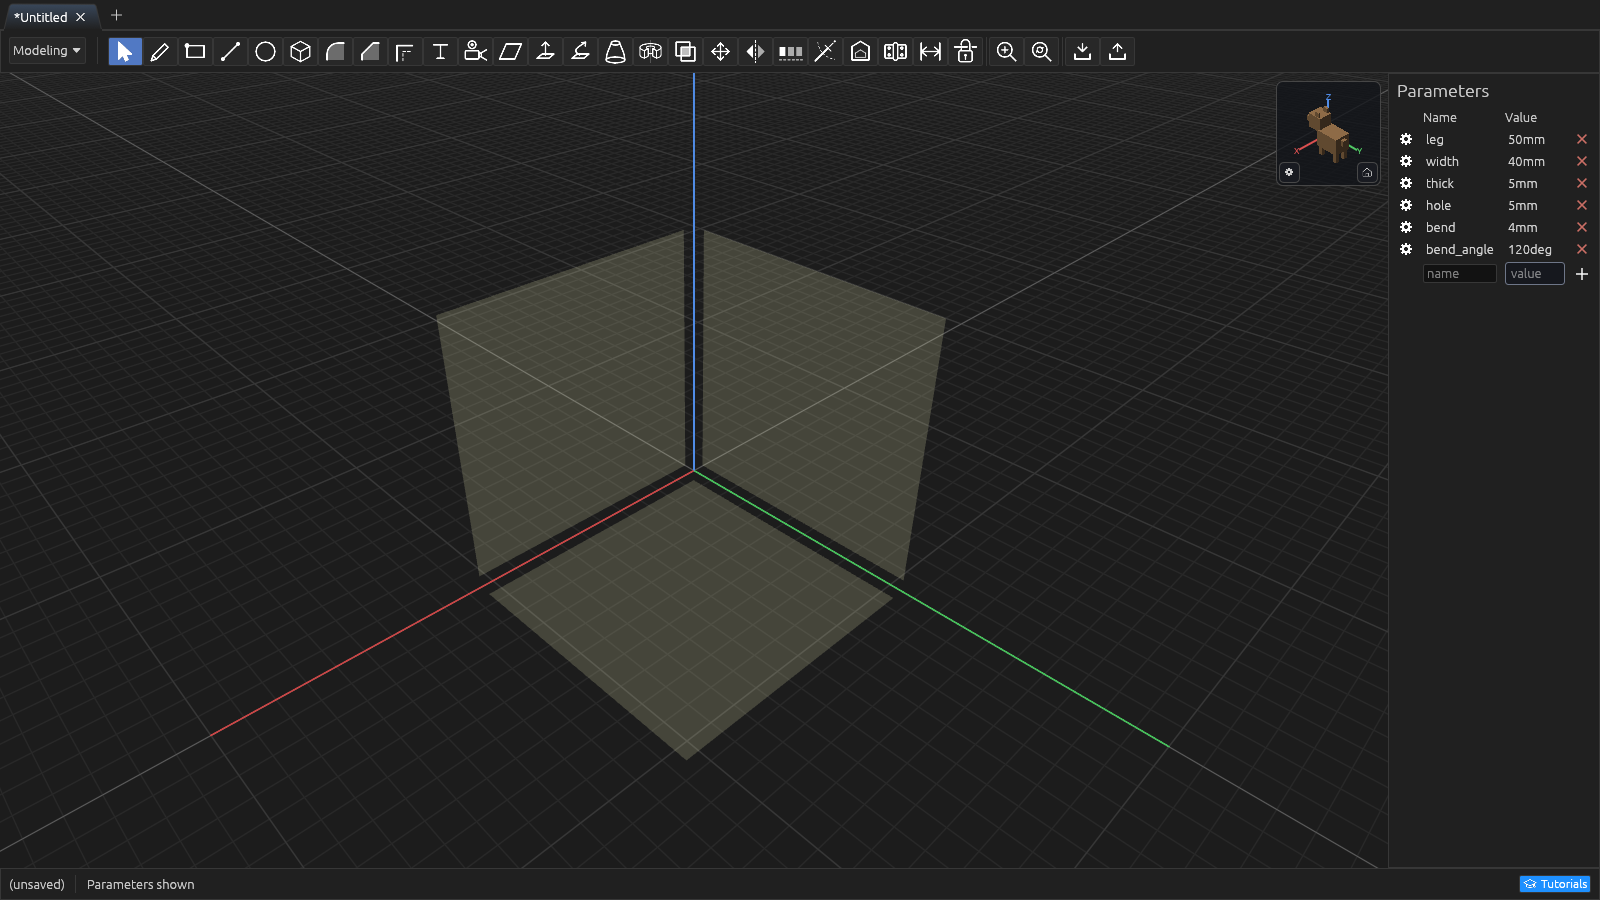Image resolution: width=1600 pixels, height=900 pixels.
Task: Click the dashed corner offset tool
Action: 405,51
